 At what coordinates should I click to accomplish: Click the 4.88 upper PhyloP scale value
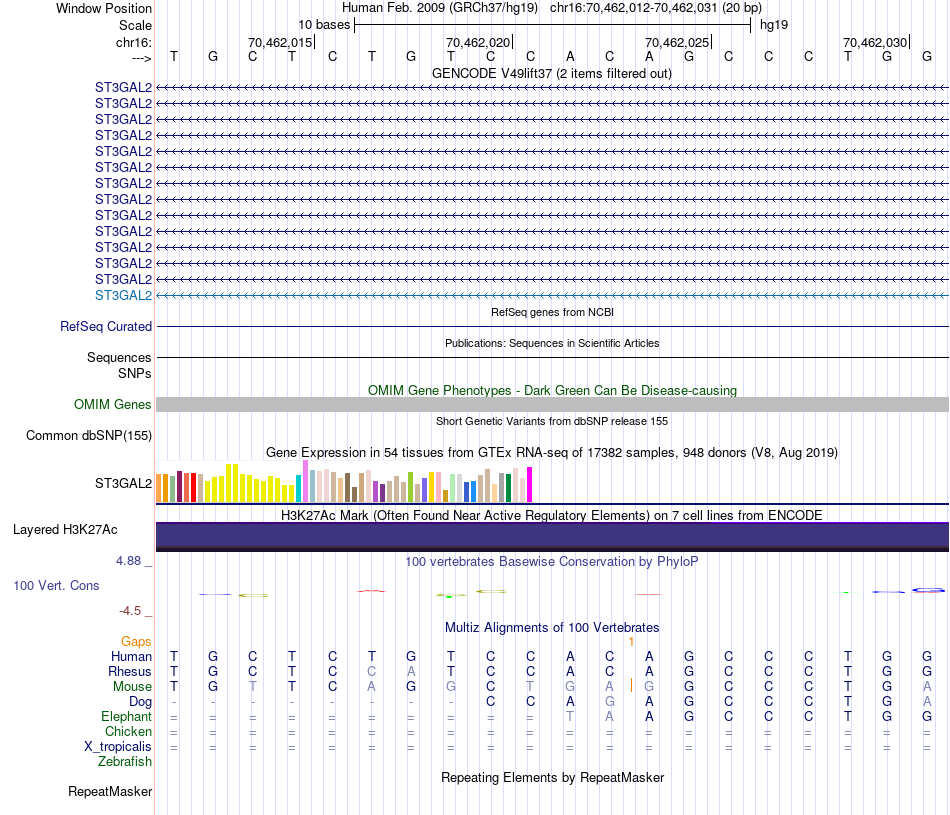pyautogui.click(x=128, y=561)
